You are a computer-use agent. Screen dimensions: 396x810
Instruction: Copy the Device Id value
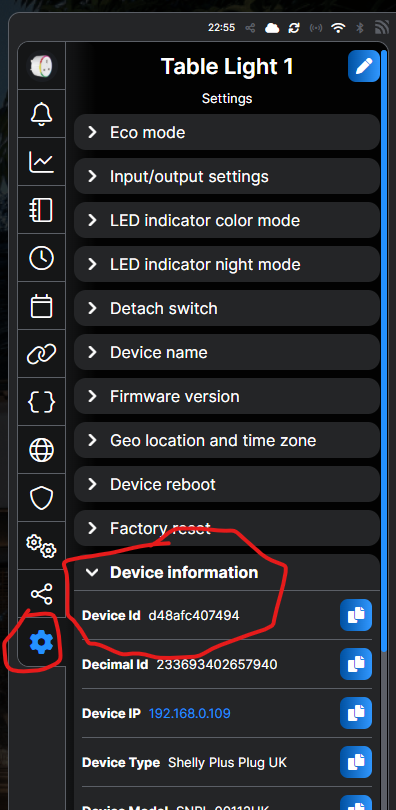pos(356,615)
